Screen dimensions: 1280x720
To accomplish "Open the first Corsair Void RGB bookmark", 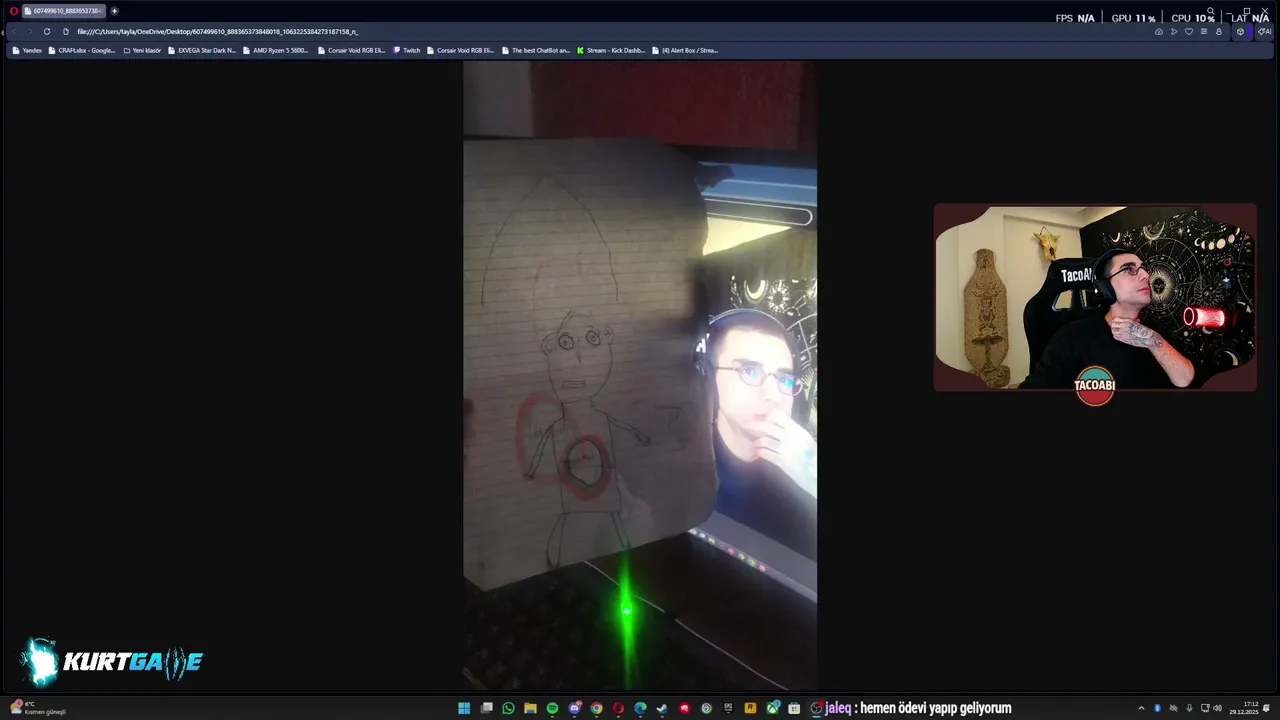I will tap(351, 50).
